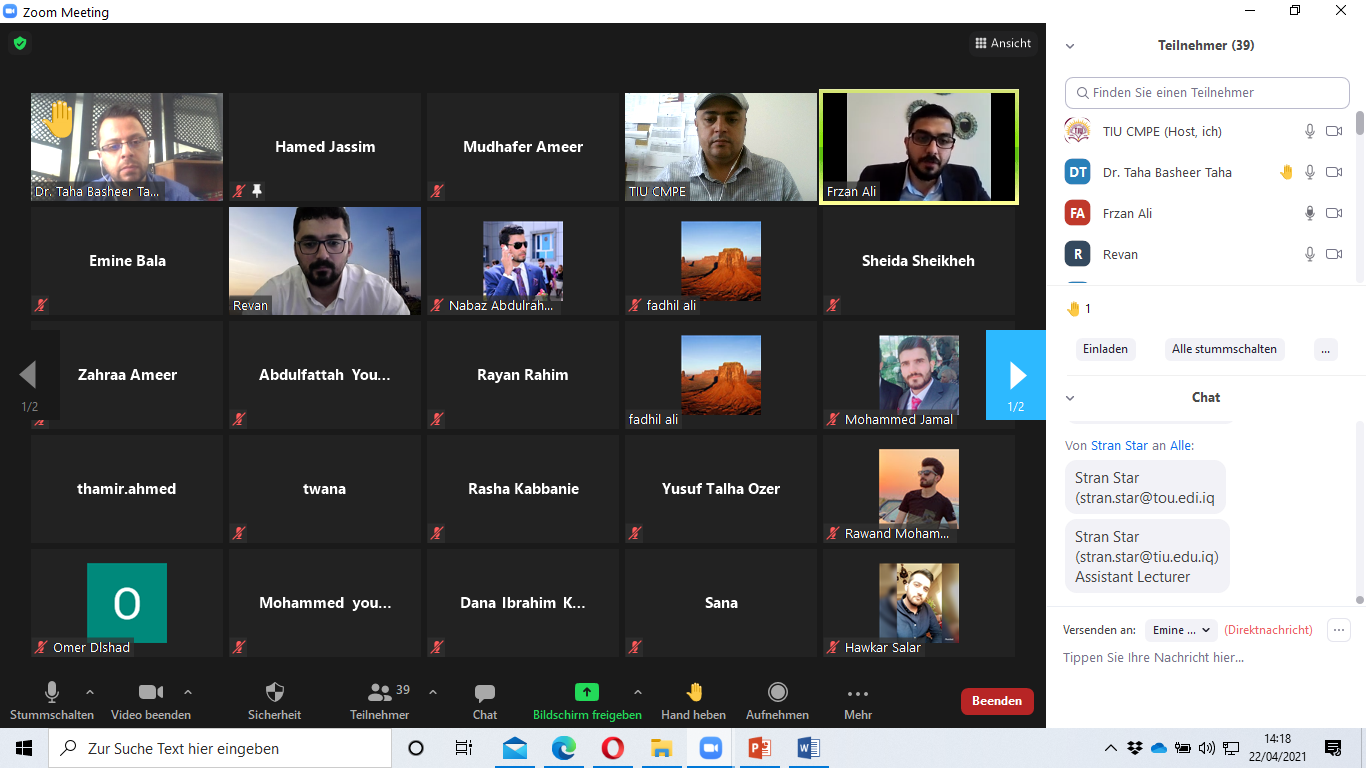Open the Mehr more options

pyautogui.click(x=857, y=692)
